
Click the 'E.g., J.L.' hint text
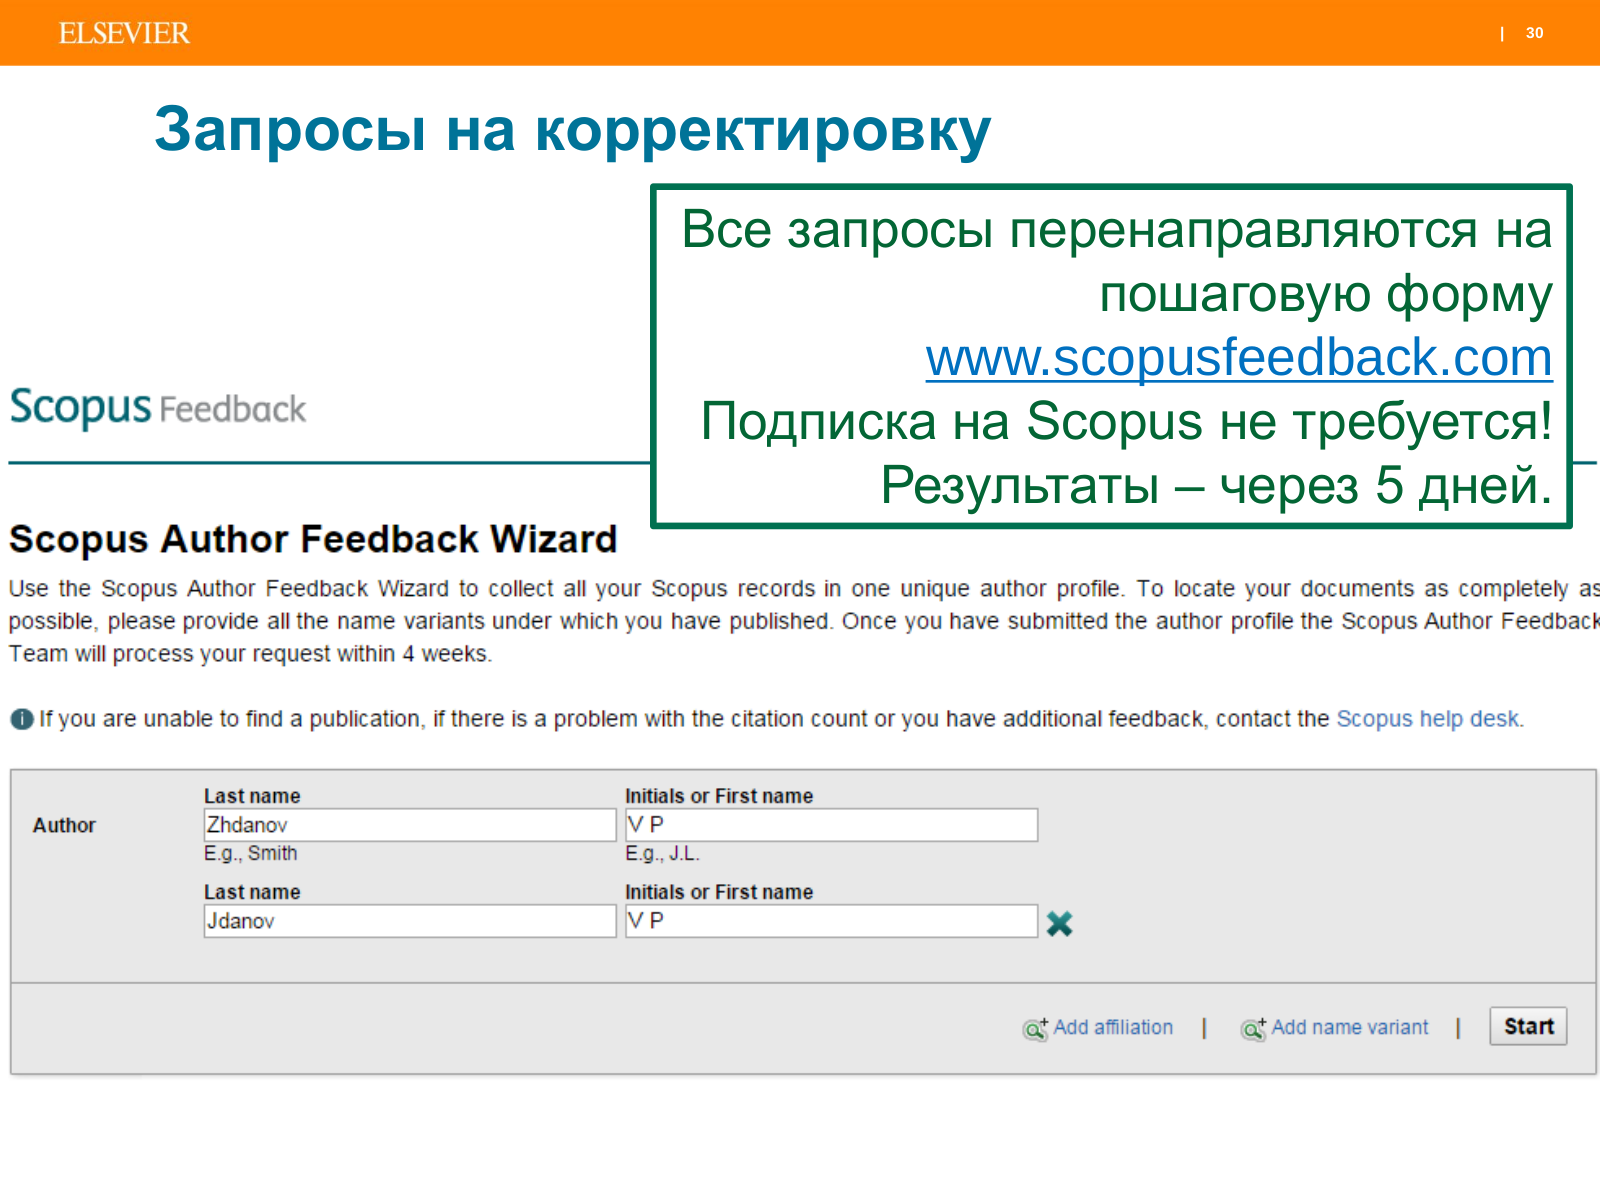(x=663, y=853)
